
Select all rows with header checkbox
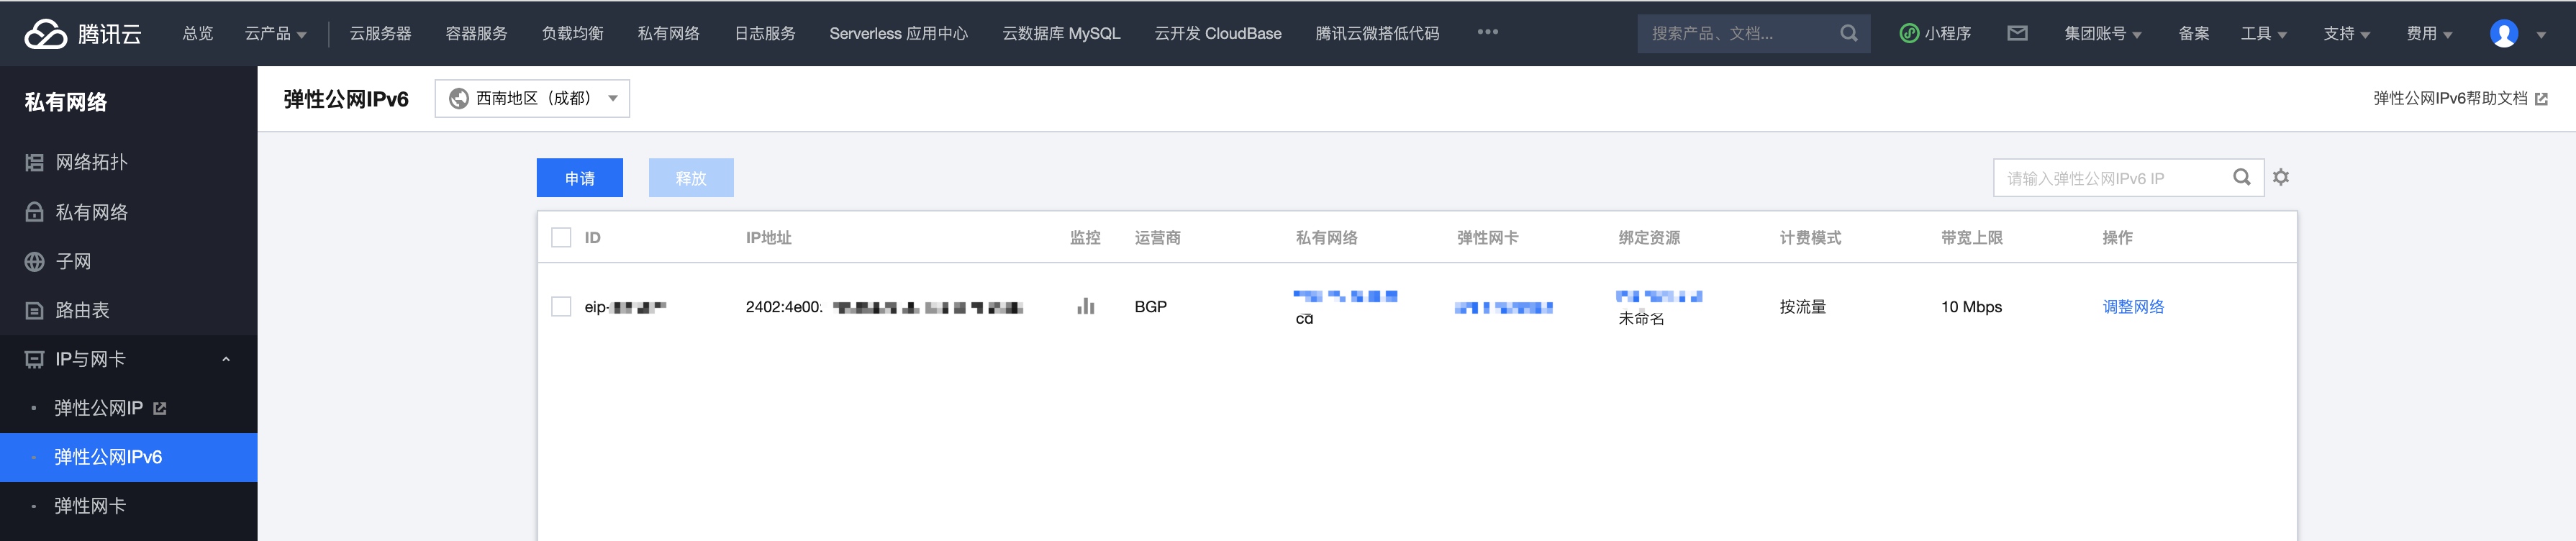tap(561, 237)
